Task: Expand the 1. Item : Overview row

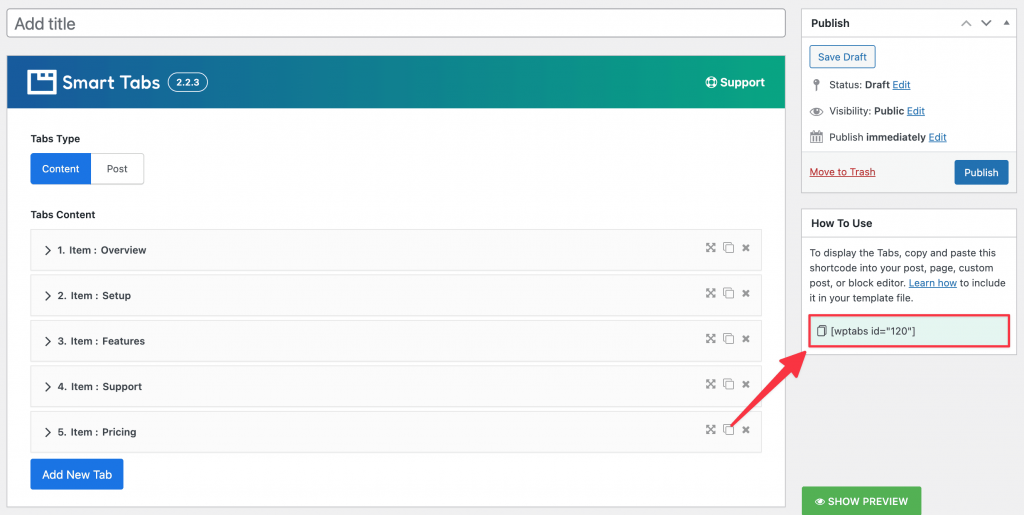Action: click(x=396, y=250)
